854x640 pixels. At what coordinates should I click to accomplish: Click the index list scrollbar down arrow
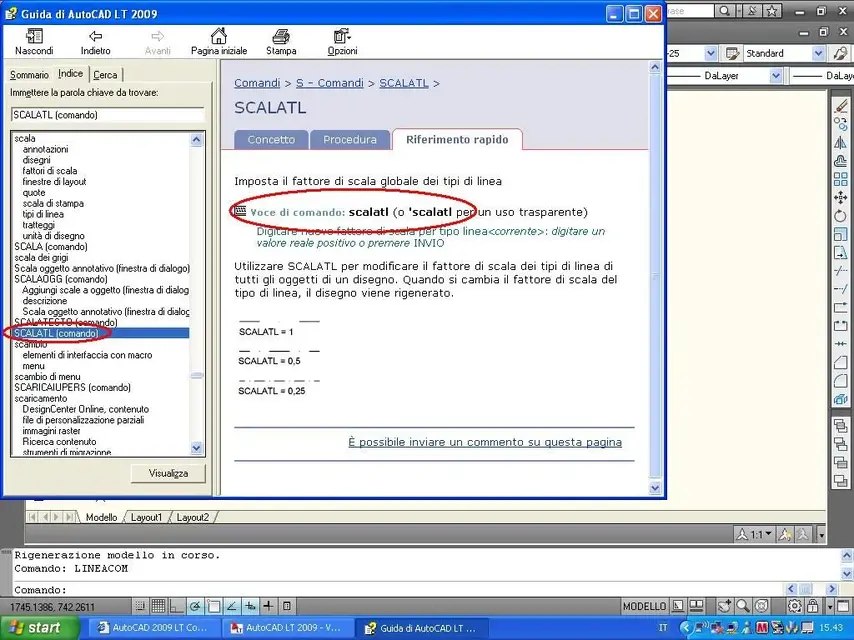coord(197,448)
